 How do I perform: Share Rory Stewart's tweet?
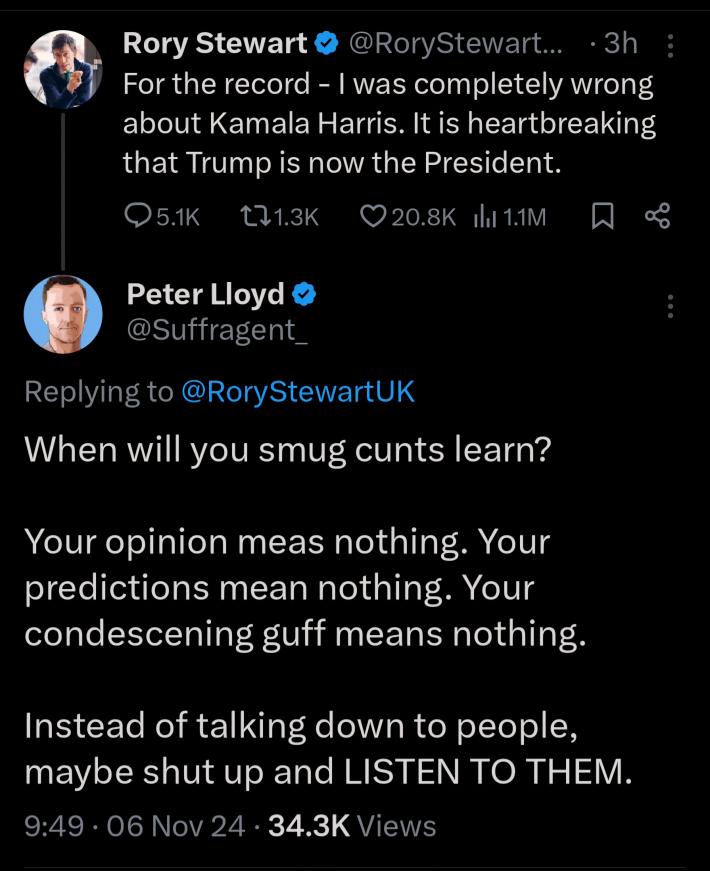tap(657, 216)
